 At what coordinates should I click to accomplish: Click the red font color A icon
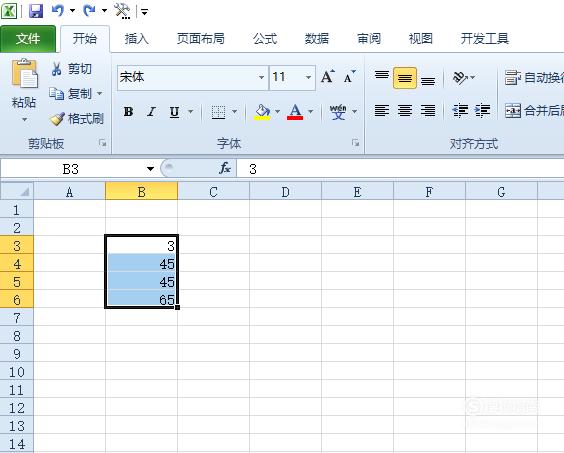pyautogui.click(x=295, y=112)
